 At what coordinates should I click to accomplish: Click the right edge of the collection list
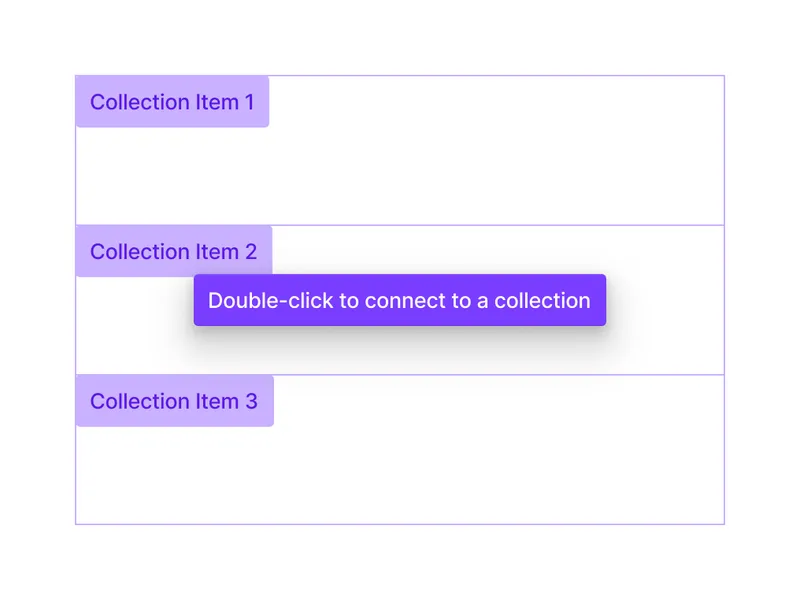[724, 300]
